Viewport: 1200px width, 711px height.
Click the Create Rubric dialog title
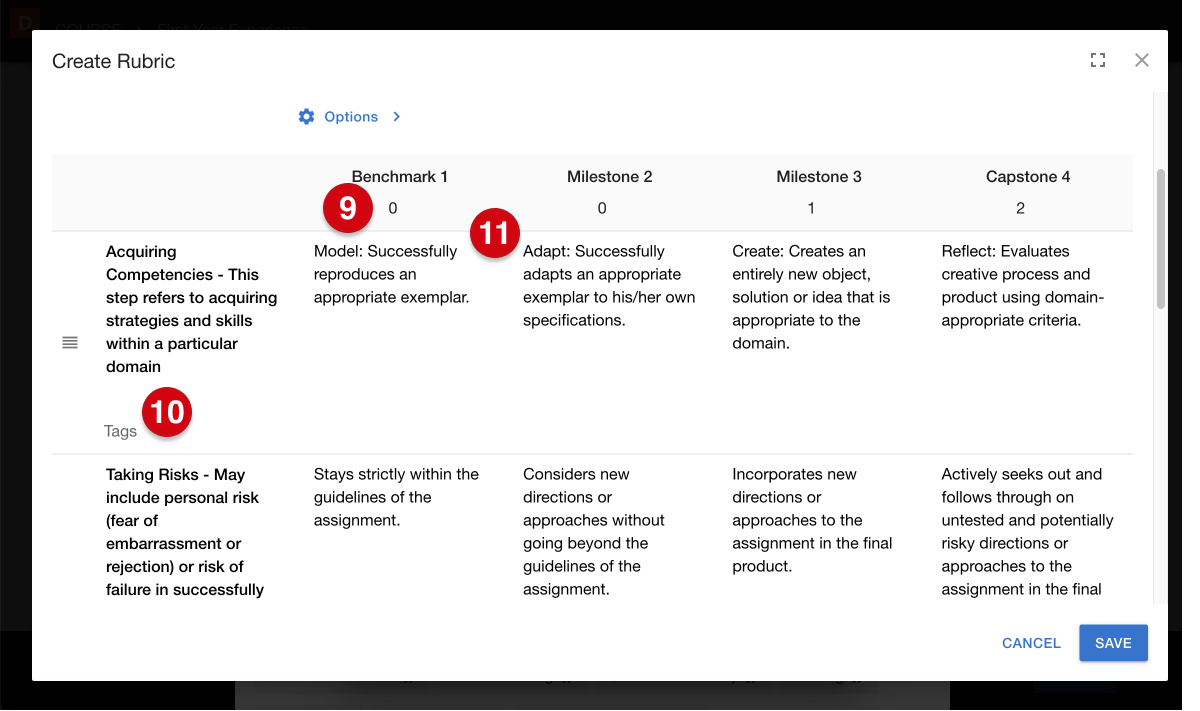click(x=113, y=61)
